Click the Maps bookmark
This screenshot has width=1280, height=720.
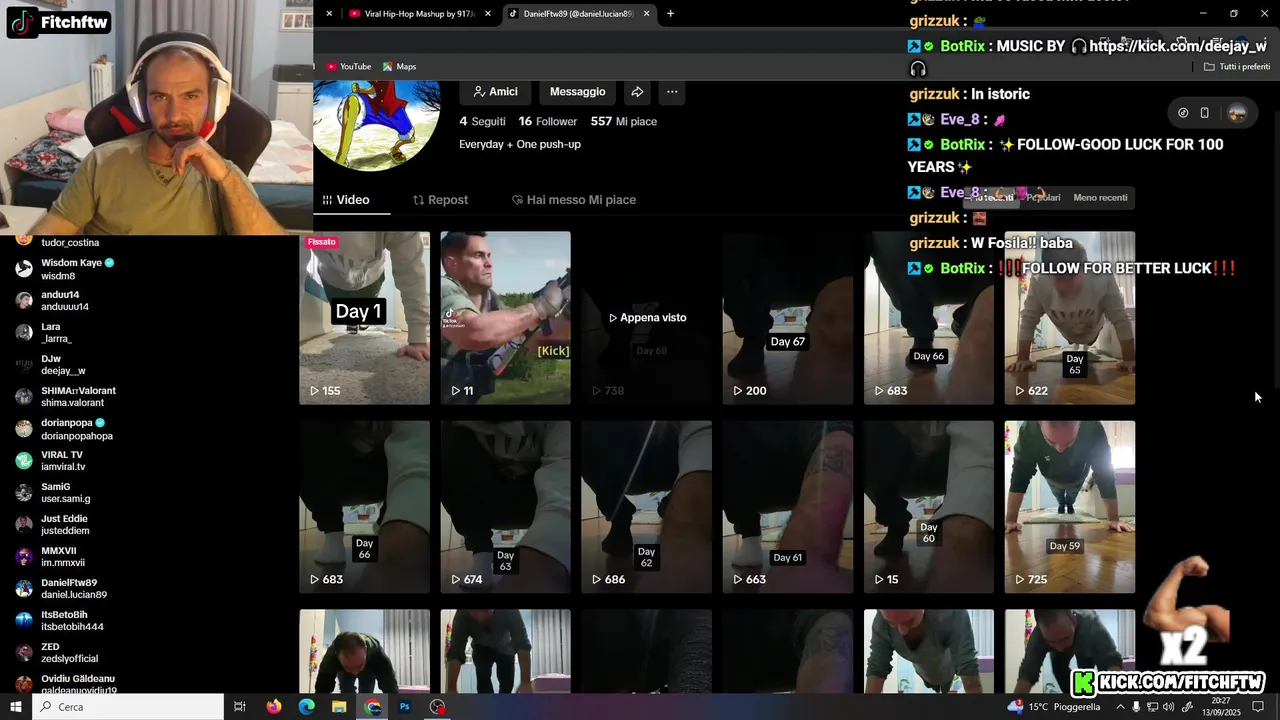(399, 67)
